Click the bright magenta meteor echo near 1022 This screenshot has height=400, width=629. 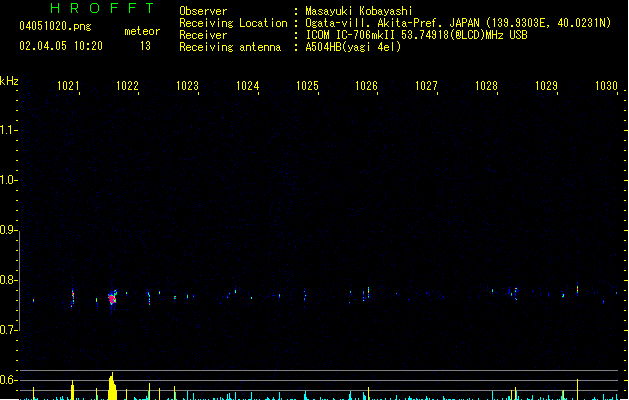(x=112, y=298)
